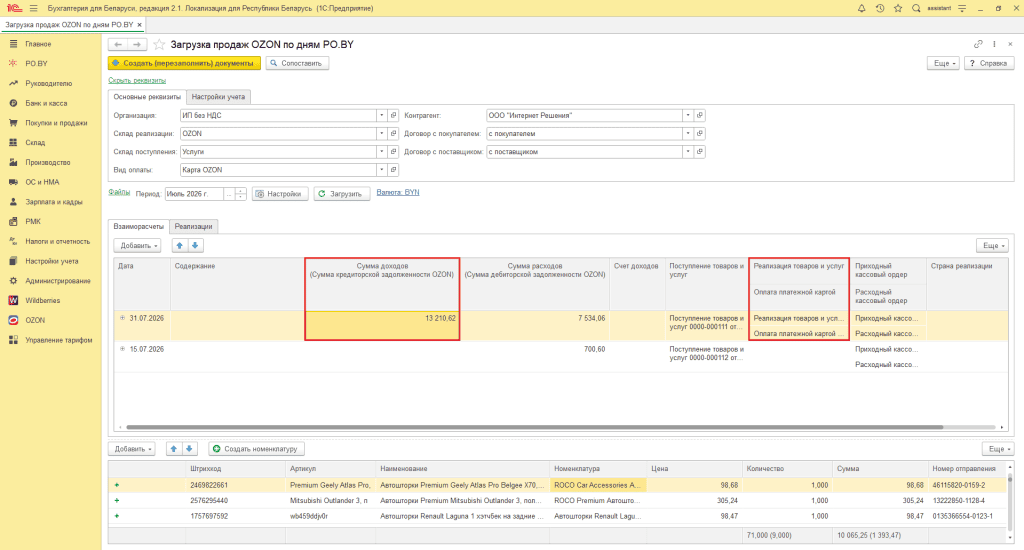Open РМК sidebar section
Screen dimensions: 1024x550
pos(33,221)
